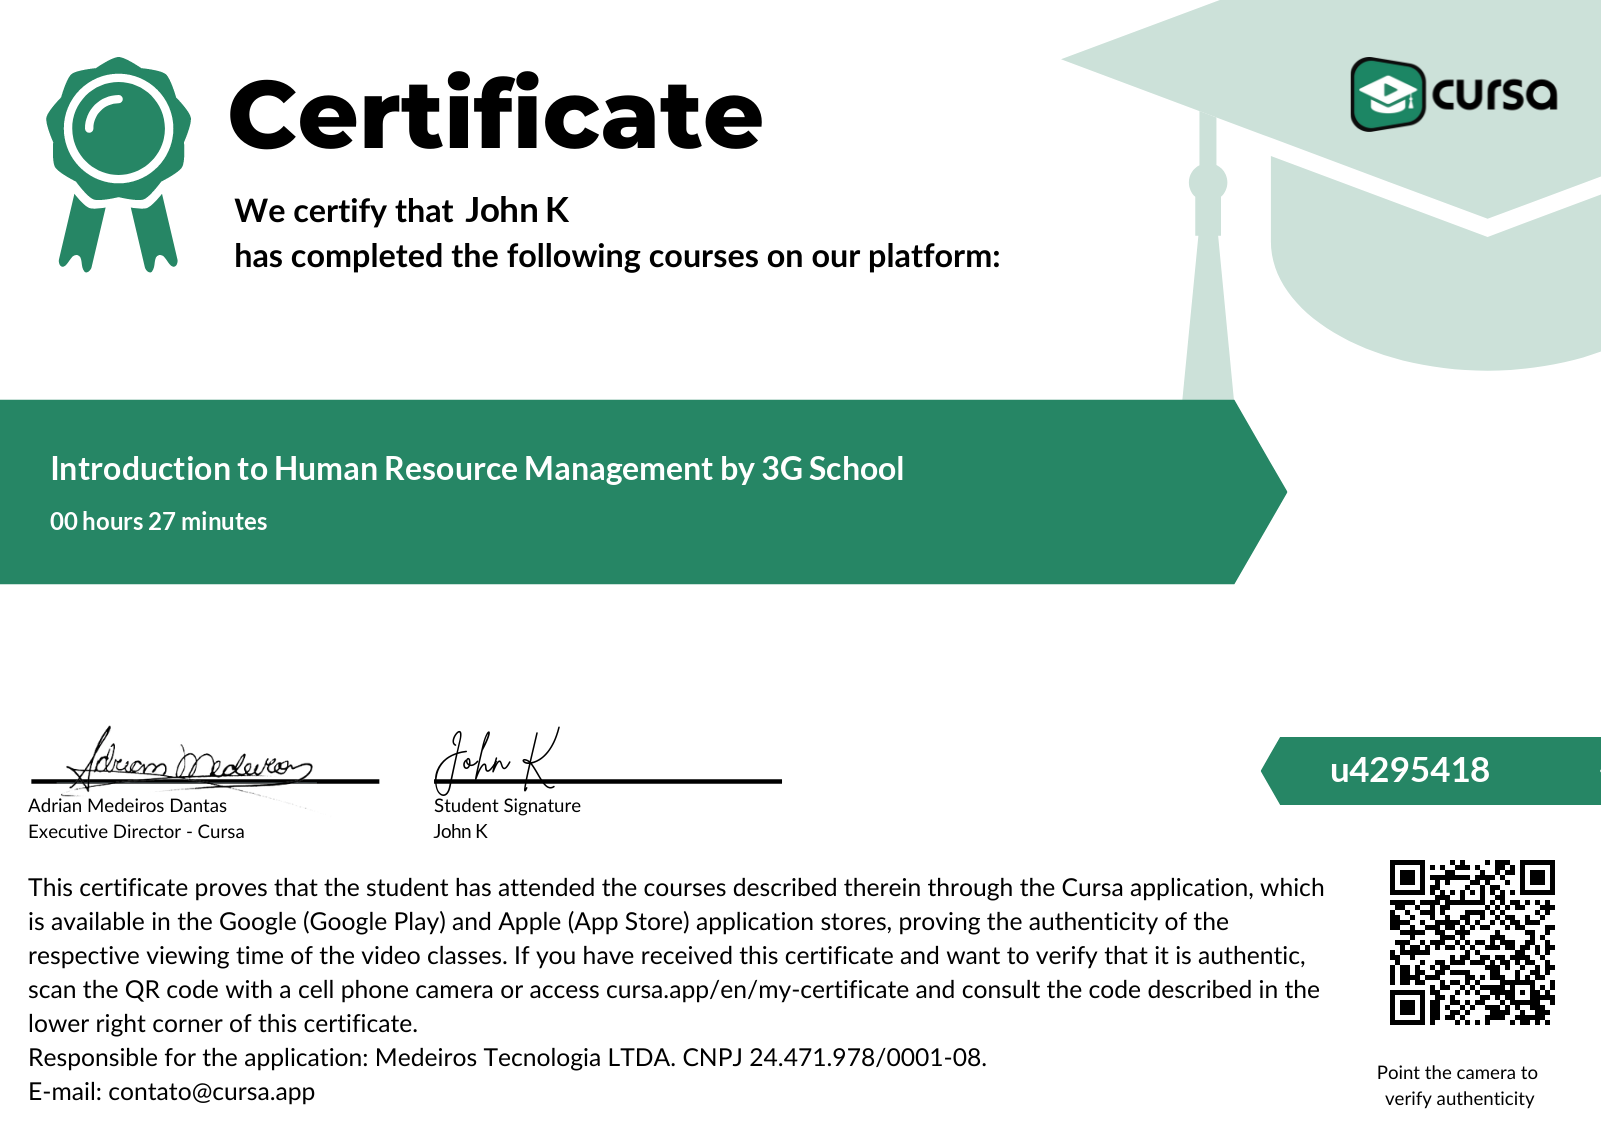Viewport: 1601px width, 1133px height.
Task: Click the Adrian Medeiros Dantas printed name
Action: [x=127, y=805]
